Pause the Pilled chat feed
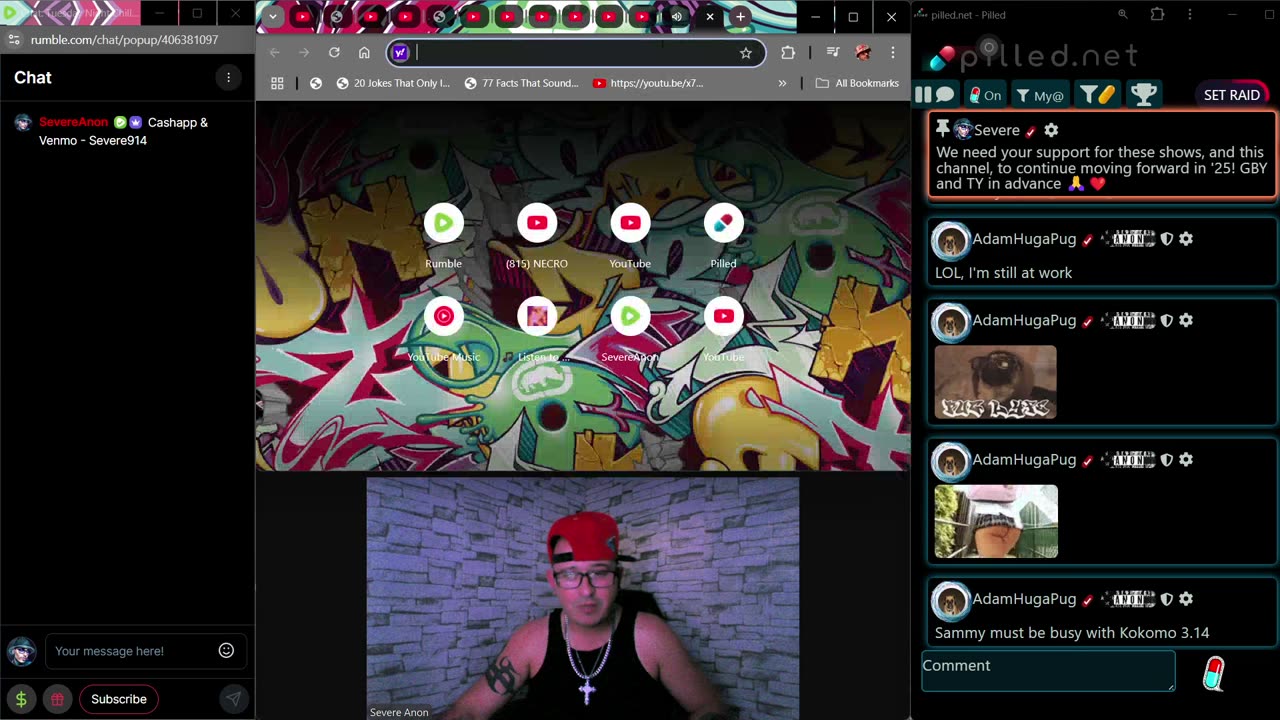Image resolution: width=1280 pixels, height=720 pixels. (922, 95)
